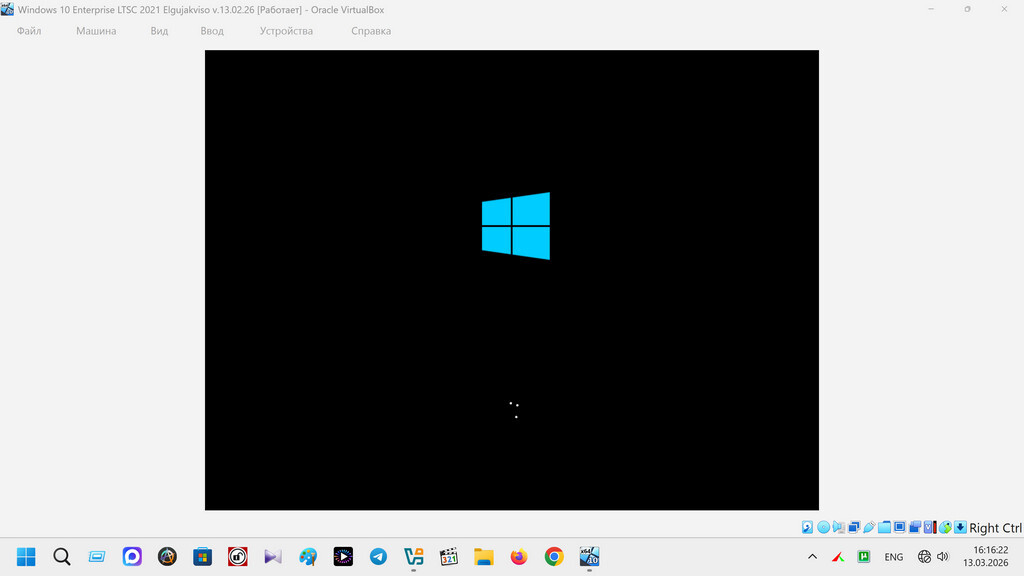The height and width of the screenshot is (576, 1024).
Task: Click inside the guest VM boot screen
Action: pyautogui.click(x=511, y=280)
